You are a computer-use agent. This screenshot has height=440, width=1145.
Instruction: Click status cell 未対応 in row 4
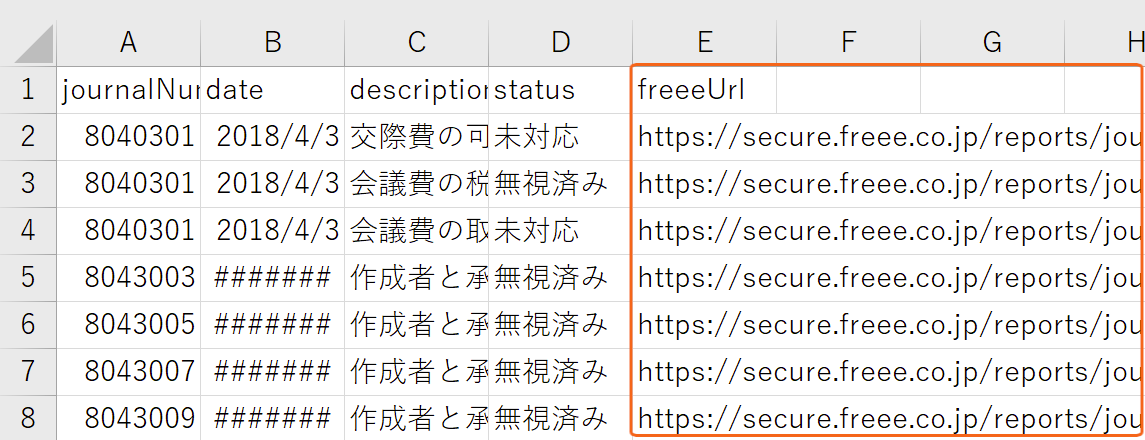click(x=560, y=231)
